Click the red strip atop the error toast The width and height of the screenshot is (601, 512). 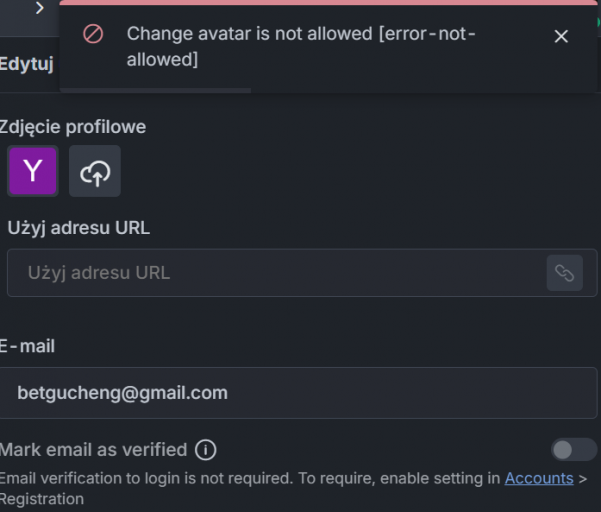[x=328, y=2]
